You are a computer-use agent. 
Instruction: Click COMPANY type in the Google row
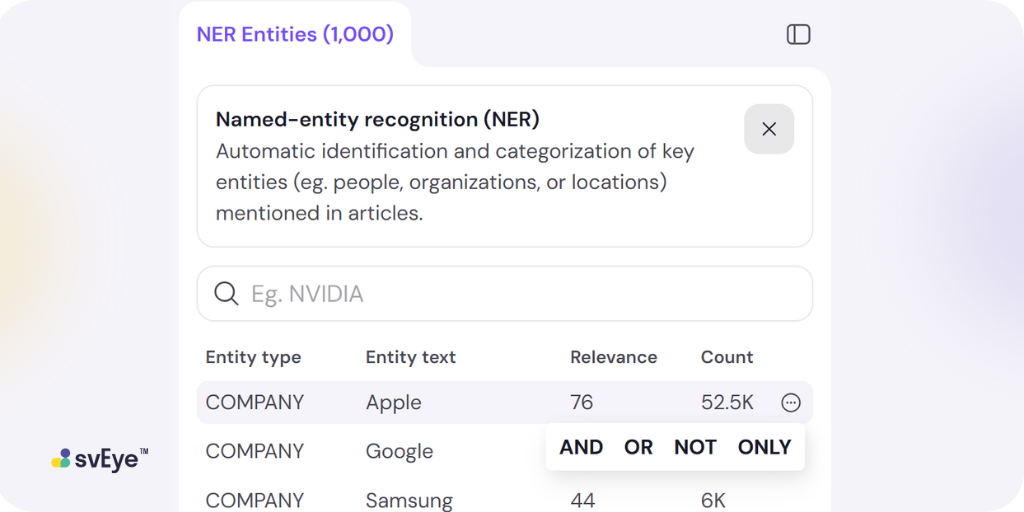coord(255,451)
